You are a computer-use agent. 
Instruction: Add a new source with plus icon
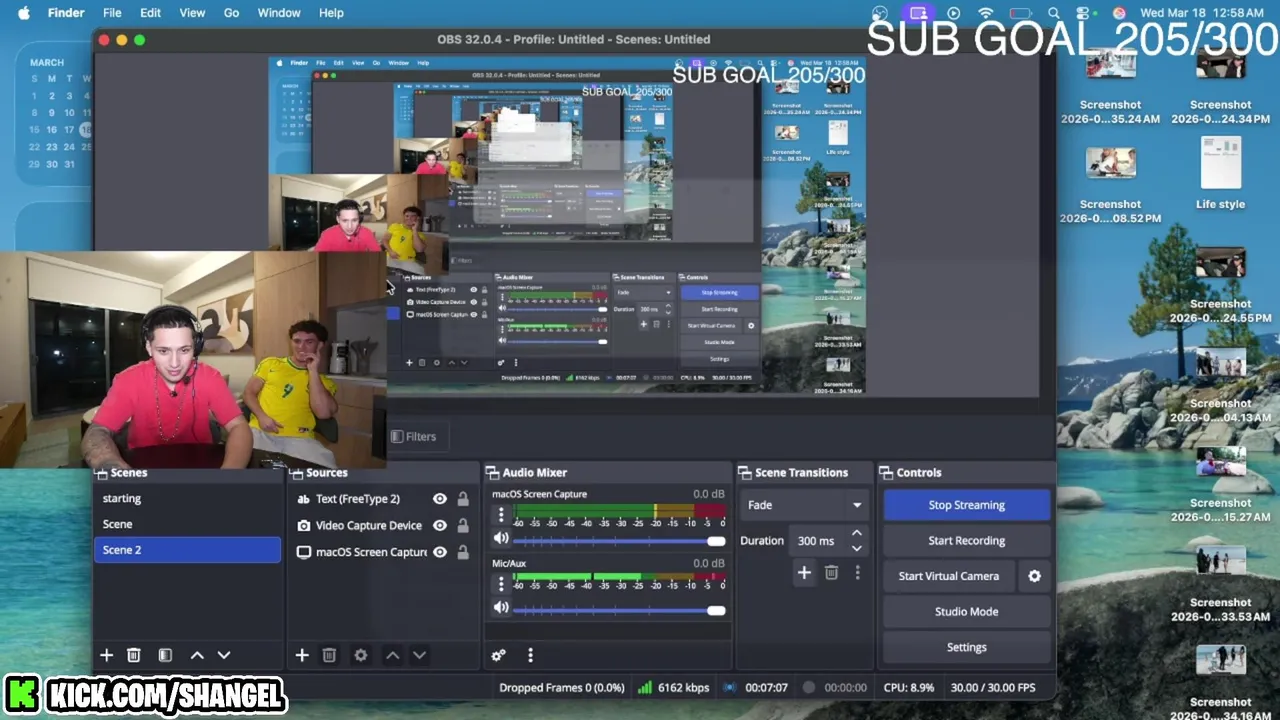[x=301, y=655]
